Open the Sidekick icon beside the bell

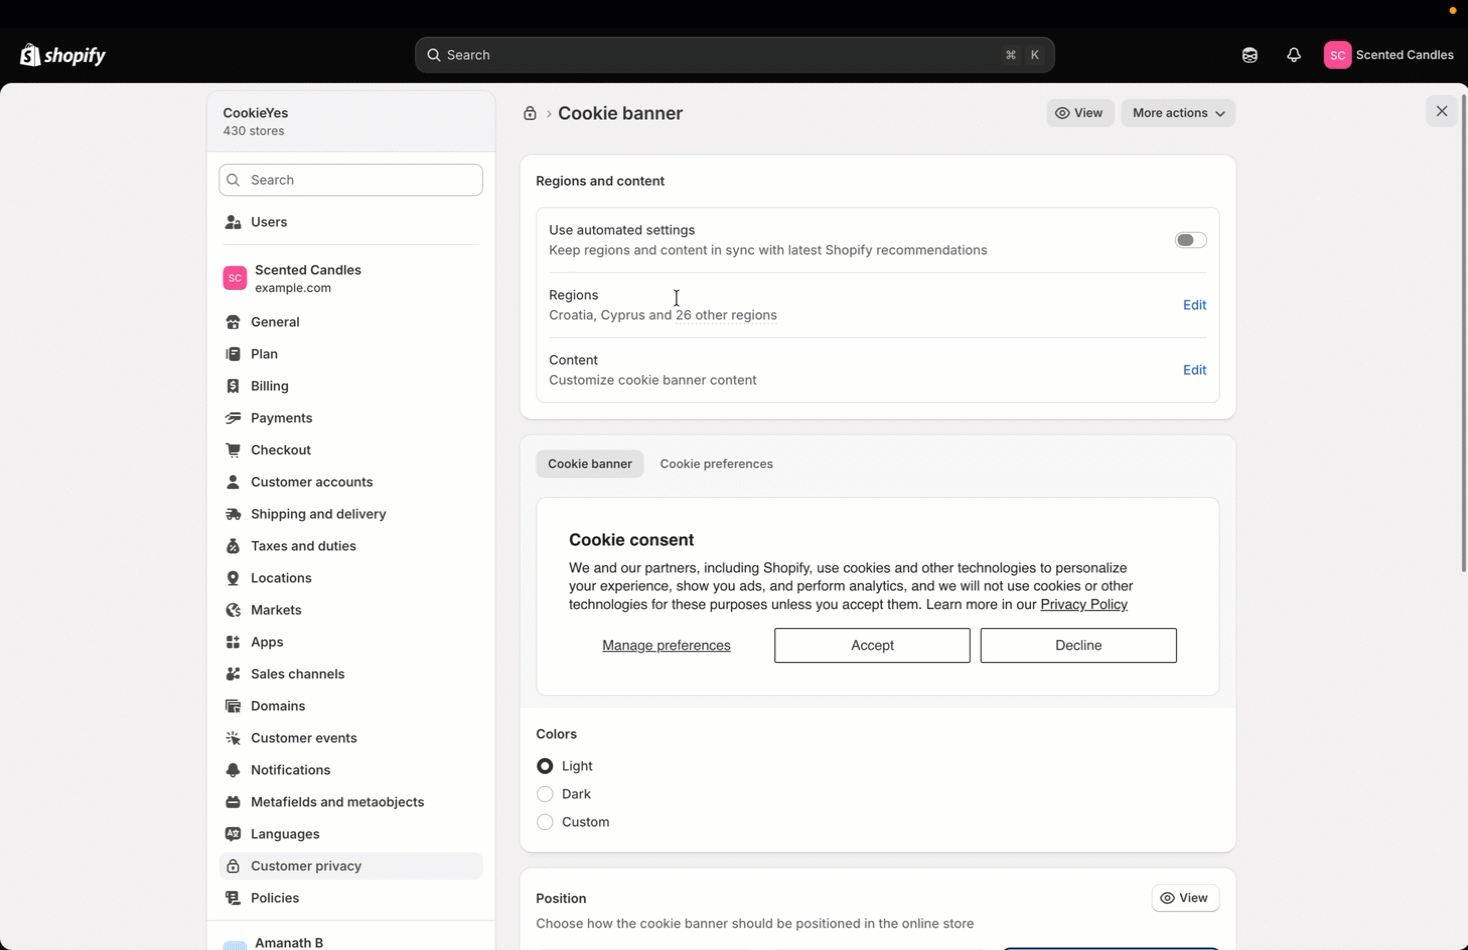click(1250, 55)
